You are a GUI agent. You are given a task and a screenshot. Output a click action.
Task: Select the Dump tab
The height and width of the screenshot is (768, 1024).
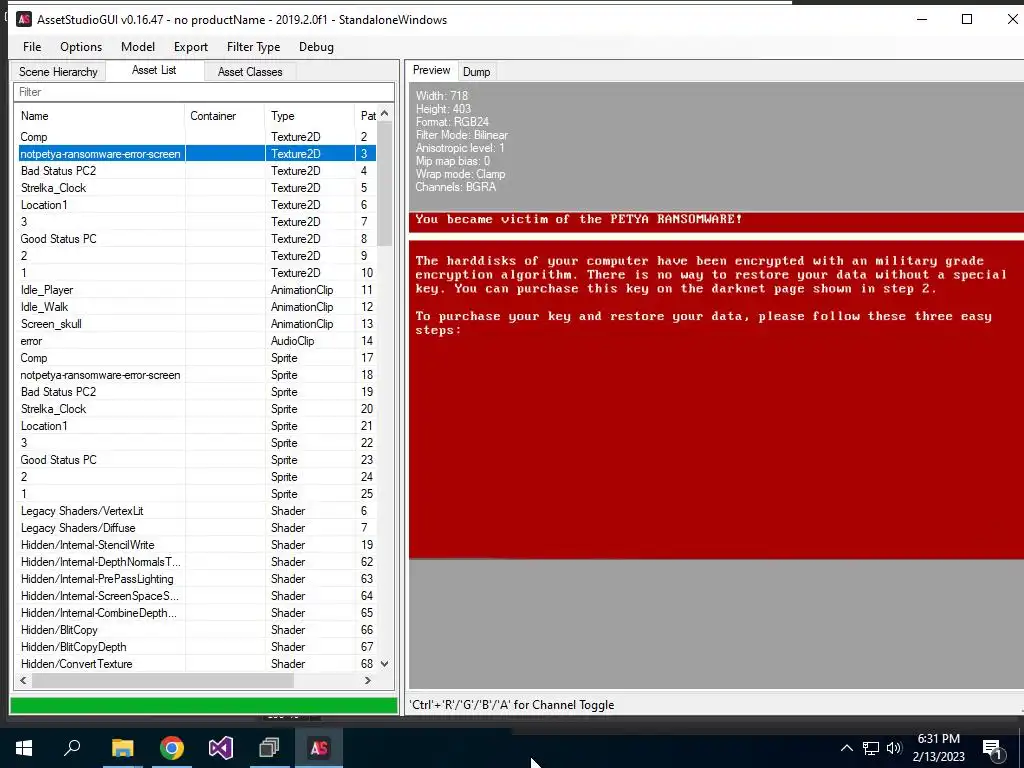477,72
